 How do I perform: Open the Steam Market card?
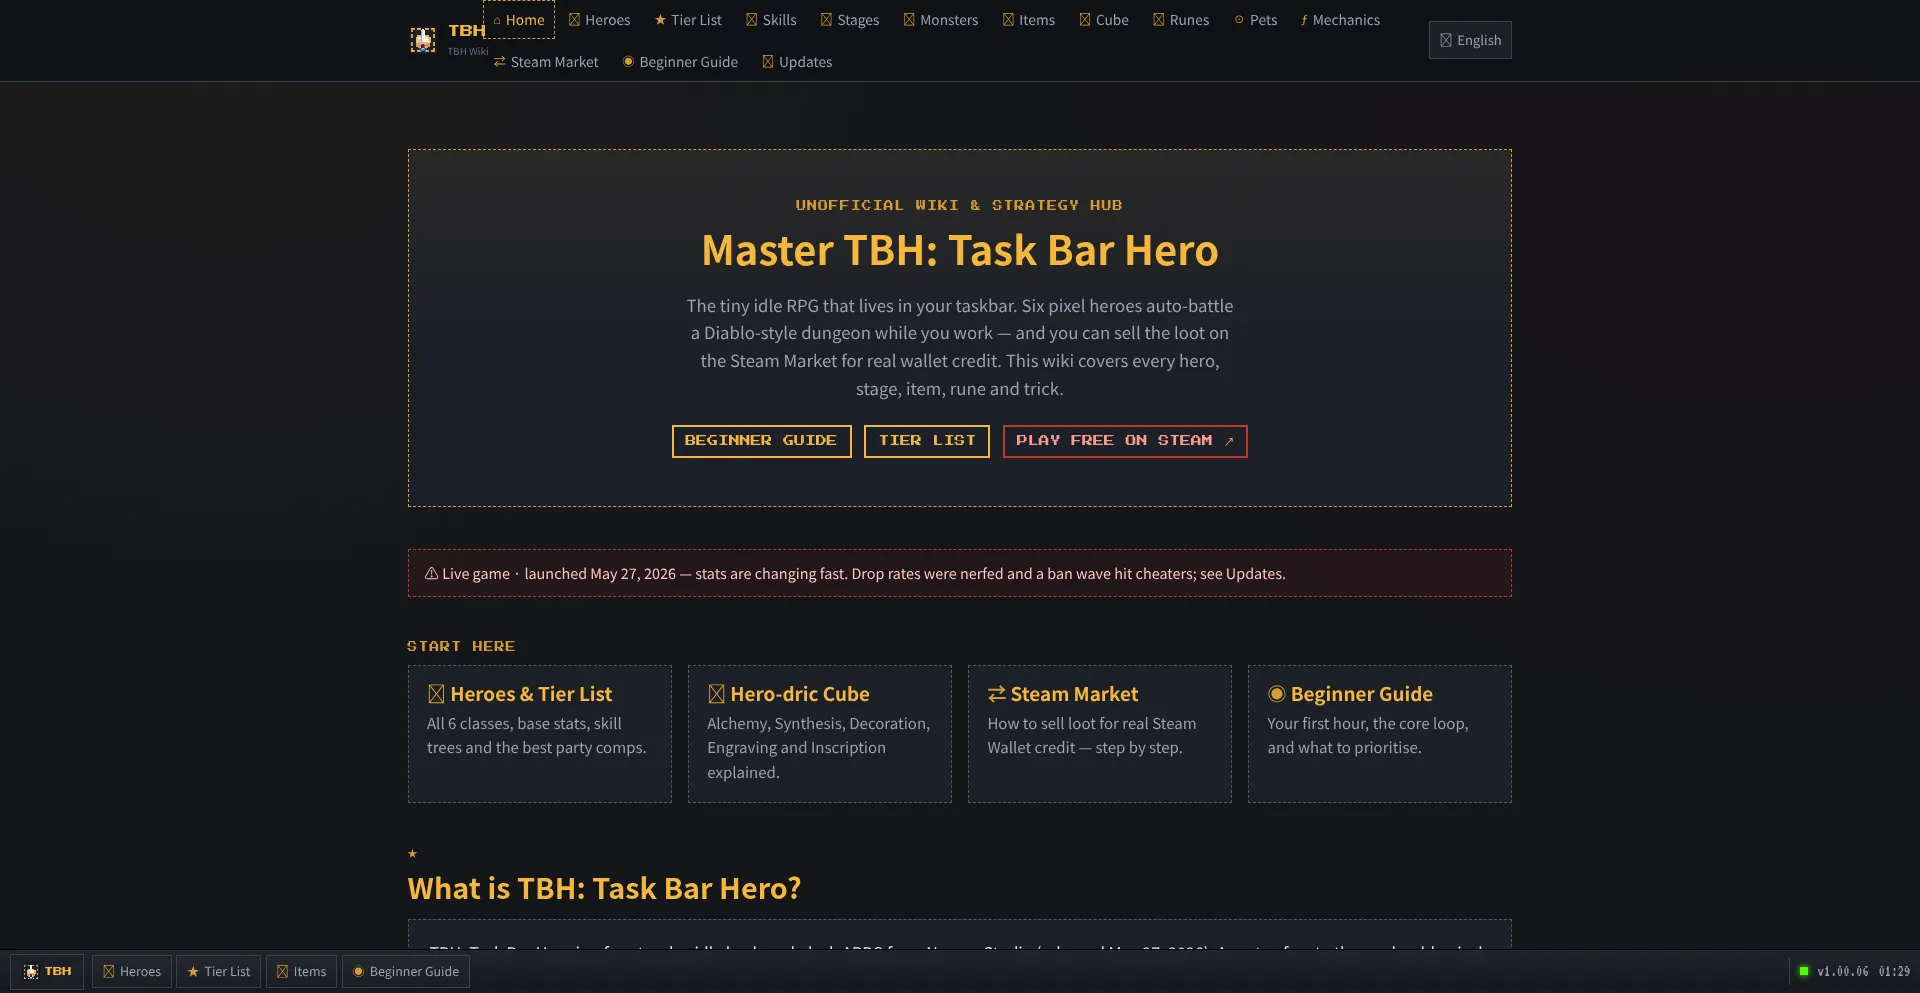(x=1100, y=734)
